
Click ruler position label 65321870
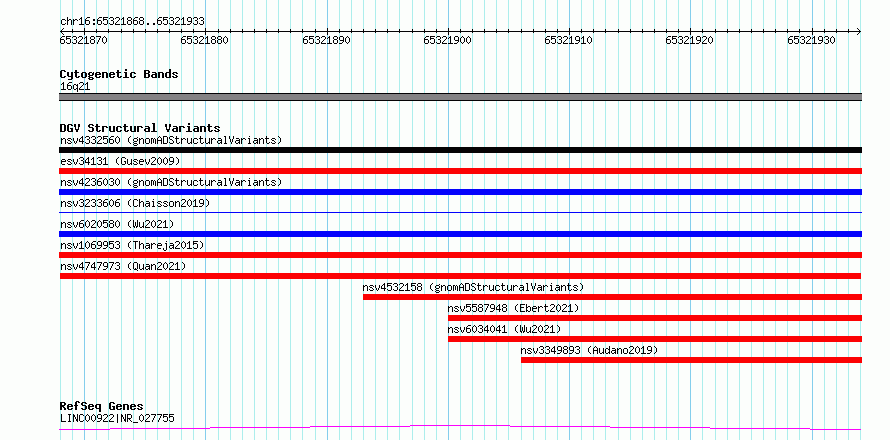(83, 40)
